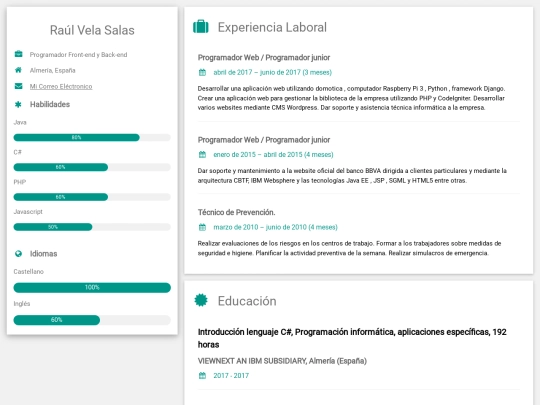Click the Castellano 100% language bar

pyautogui.click(x=92, y=287)
